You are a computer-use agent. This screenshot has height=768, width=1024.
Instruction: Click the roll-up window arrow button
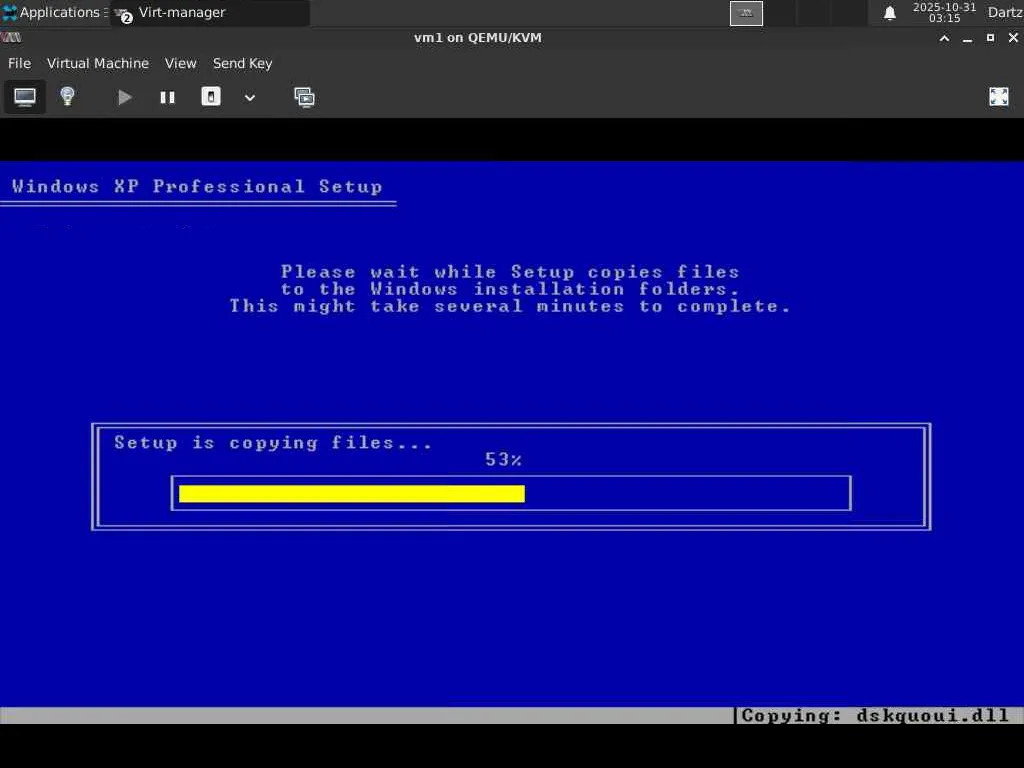pos(944,38)
